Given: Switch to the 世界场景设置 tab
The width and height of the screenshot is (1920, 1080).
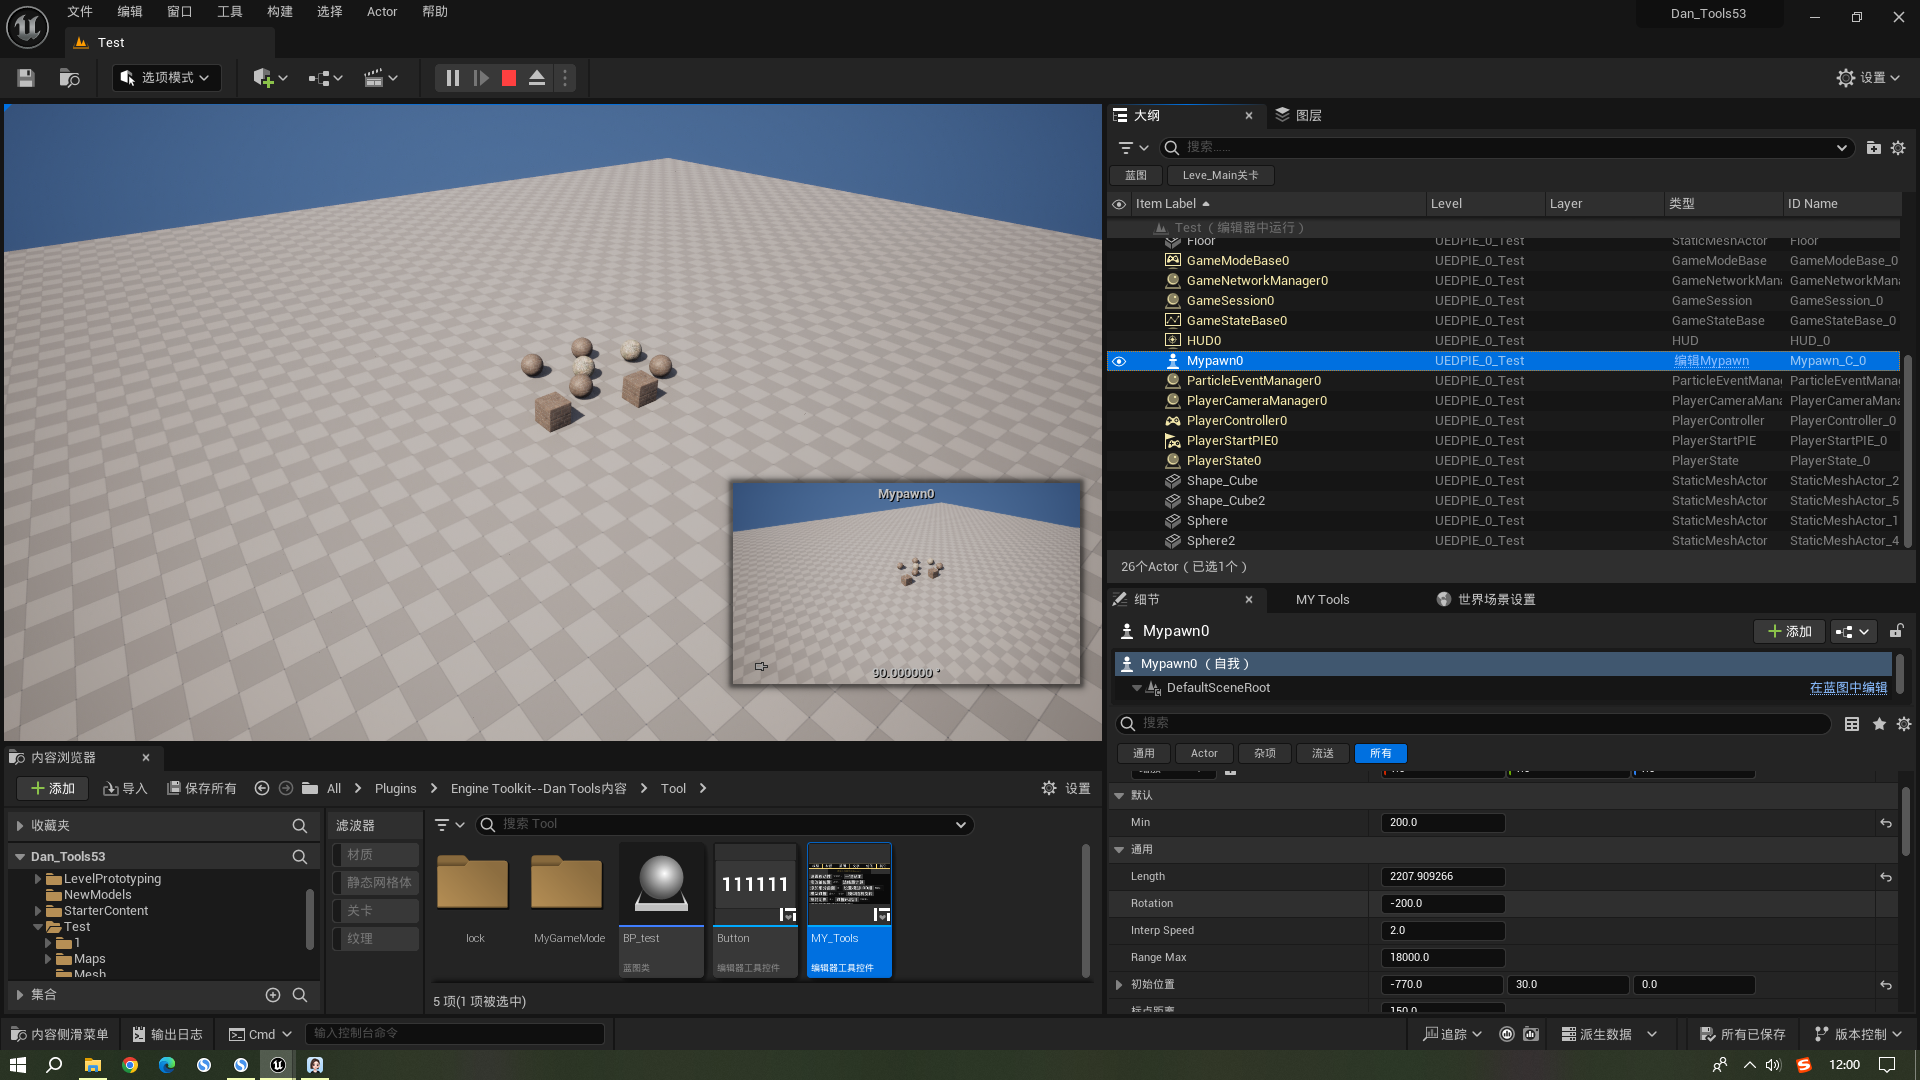Looking at the screenshot, I should click(1485, 600).
